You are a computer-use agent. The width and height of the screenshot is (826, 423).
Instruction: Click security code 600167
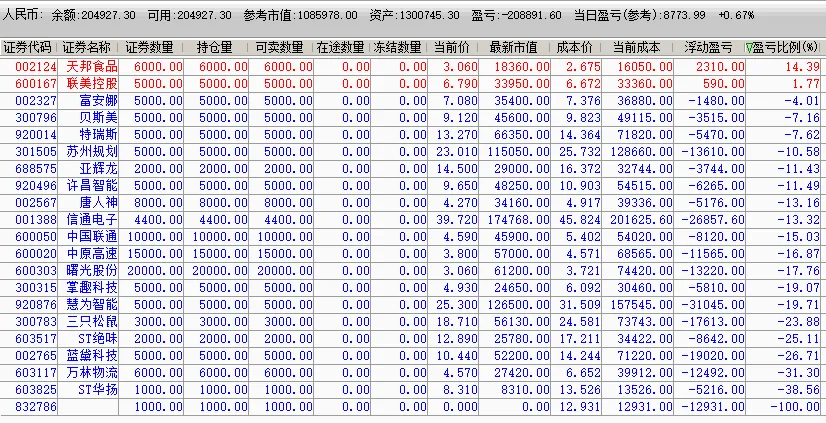pos(36,83)
